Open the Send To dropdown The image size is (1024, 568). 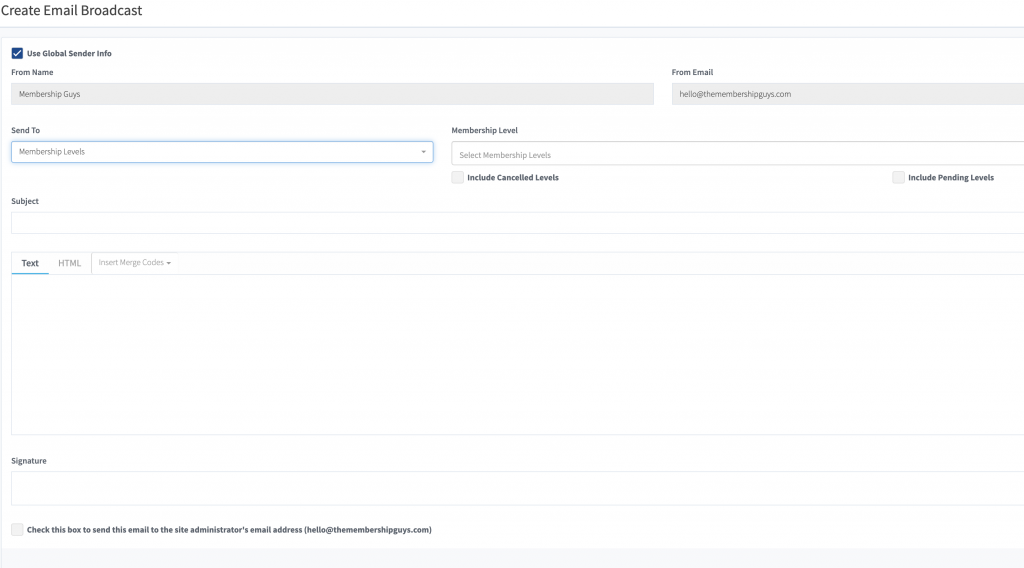(222, 152)
